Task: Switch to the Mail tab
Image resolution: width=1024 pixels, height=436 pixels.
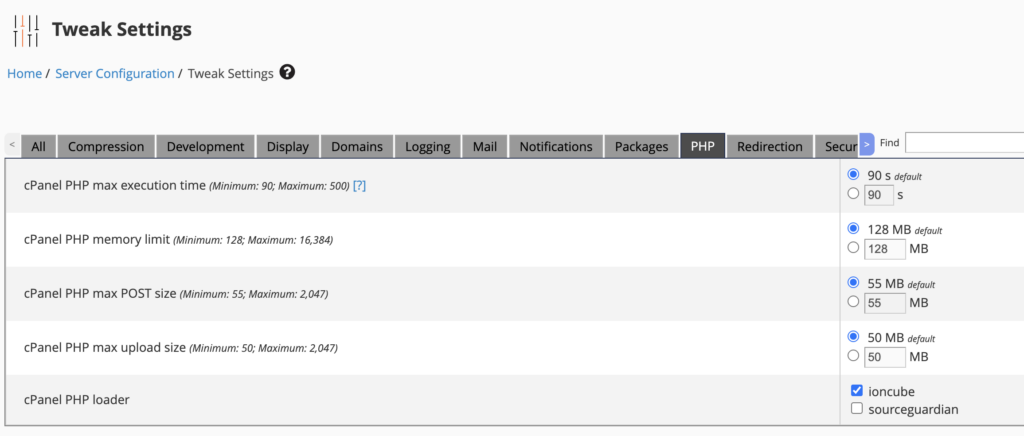Action: click(485, 146)
